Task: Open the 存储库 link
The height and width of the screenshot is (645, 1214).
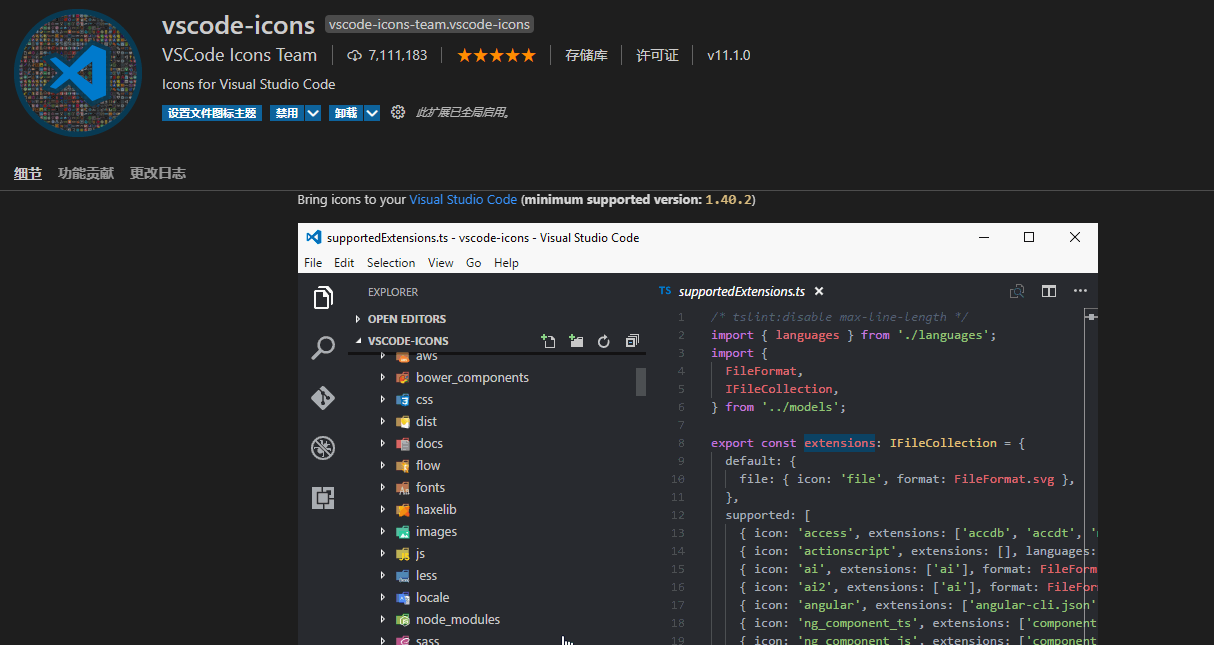Action: tap(586, 55)
